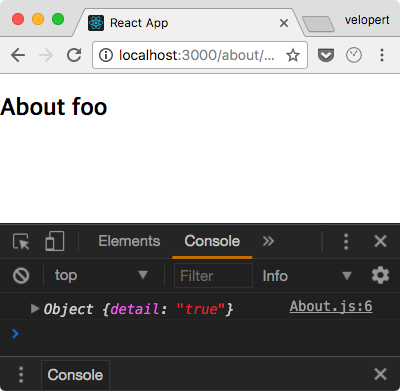Click the About foo heading
Screen dimensions: 400x391
[x=54, y=107]
